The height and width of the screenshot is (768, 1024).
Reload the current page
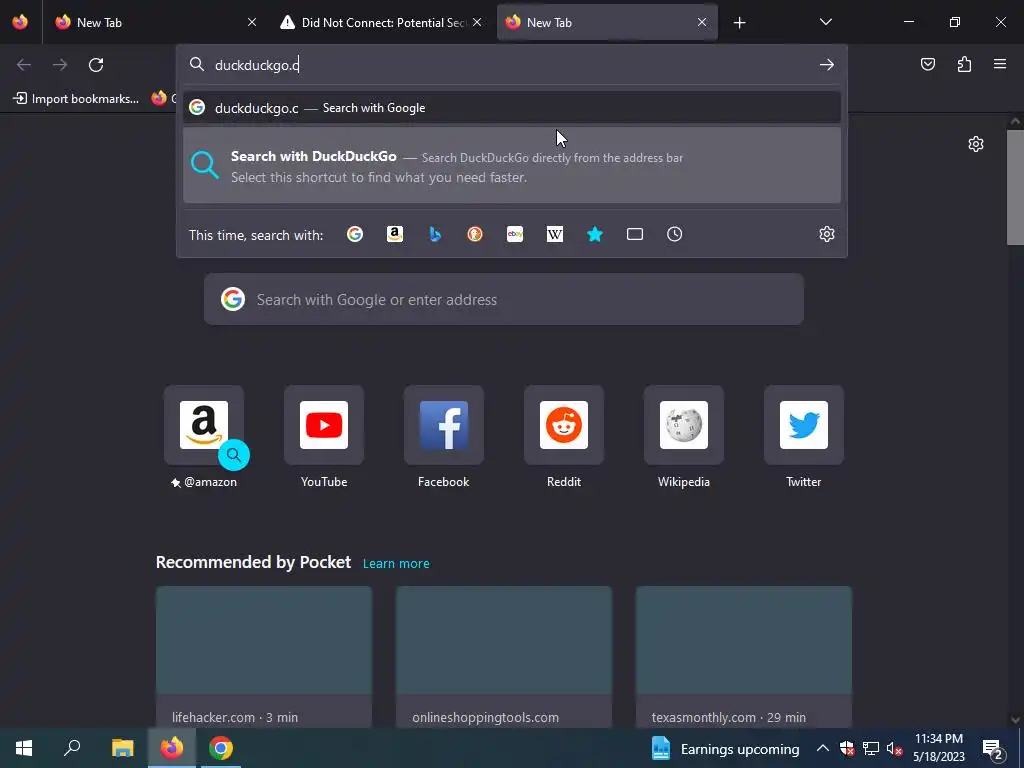(96, 65)
